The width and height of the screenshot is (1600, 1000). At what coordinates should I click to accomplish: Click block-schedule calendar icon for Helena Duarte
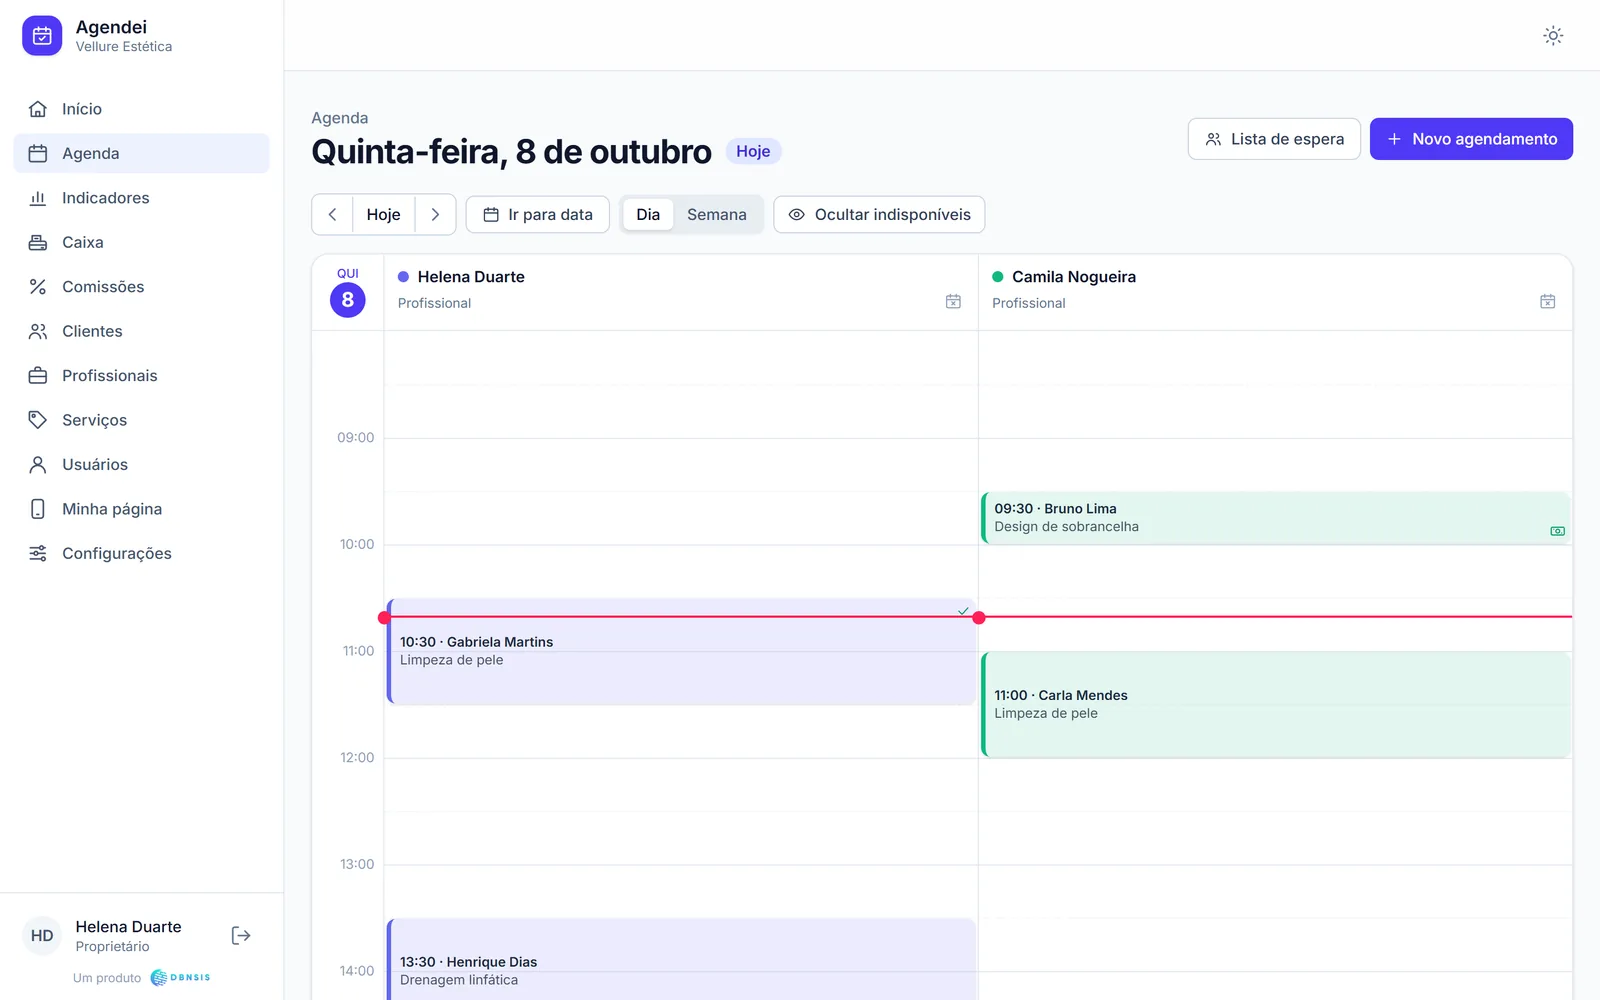coord(953,301)
